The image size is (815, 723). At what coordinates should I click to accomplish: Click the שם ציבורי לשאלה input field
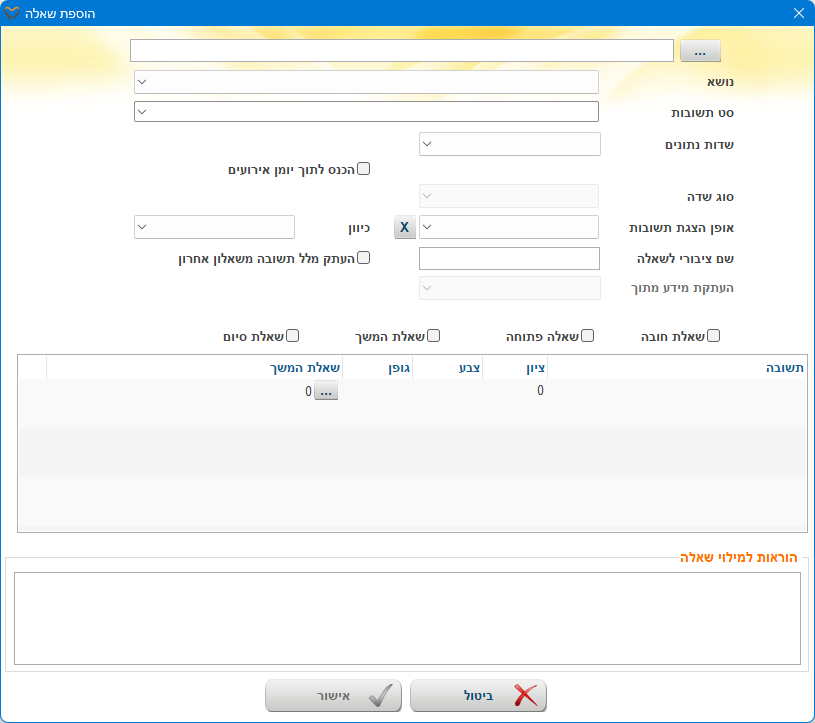click(509, 258)
